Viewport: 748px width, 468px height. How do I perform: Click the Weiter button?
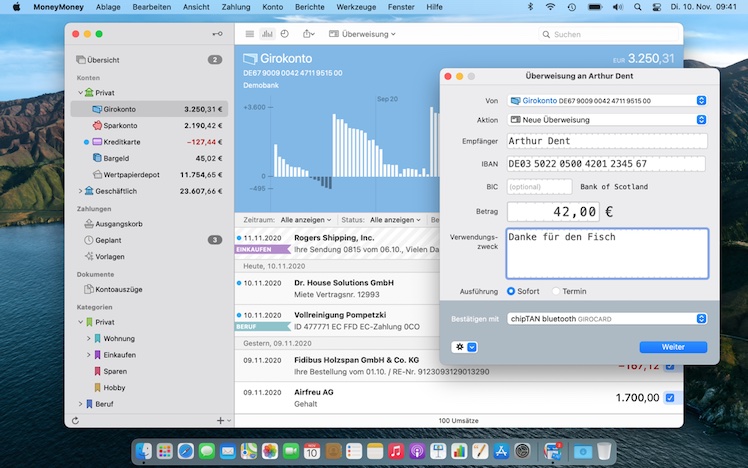673,347
